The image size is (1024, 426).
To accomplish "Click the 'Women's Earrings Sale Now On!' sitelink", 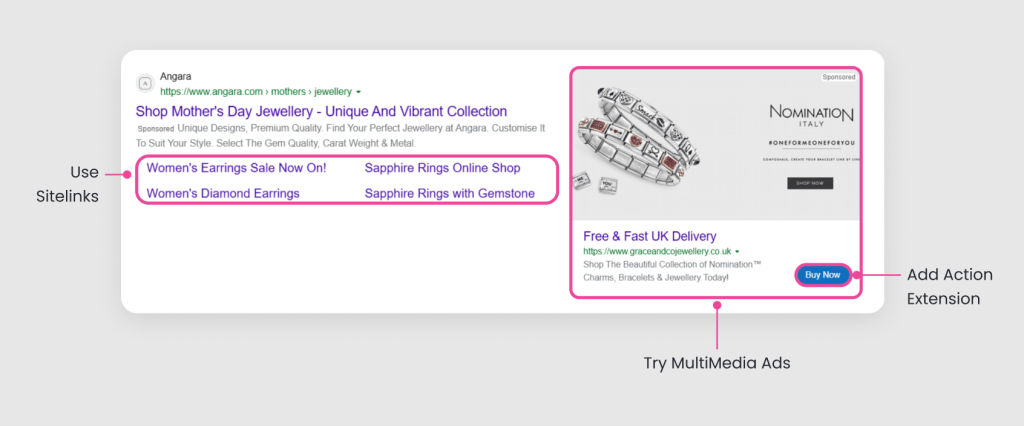I will pos(236,168).
